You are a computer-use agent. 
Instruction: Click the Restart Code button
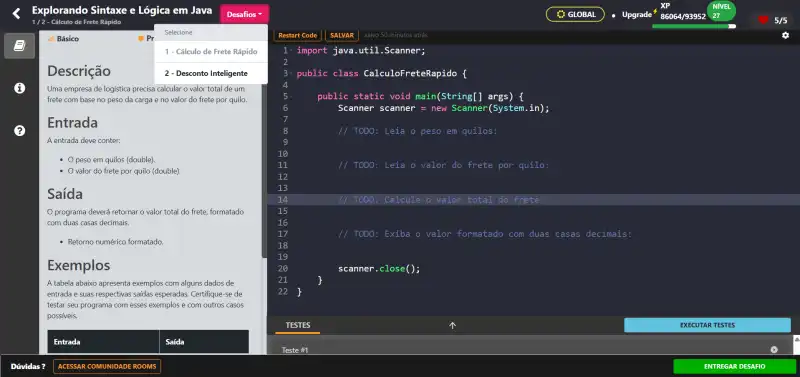coord(297,35)
